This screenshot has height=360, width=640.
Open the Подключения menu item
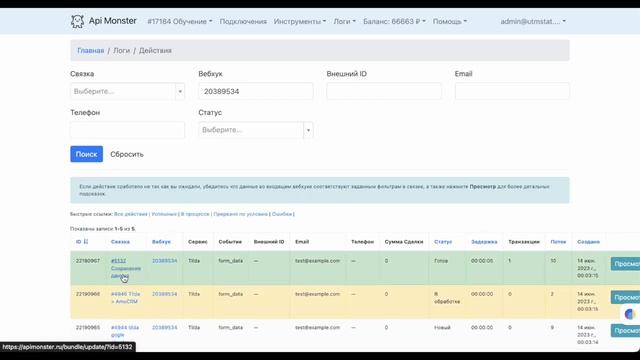(243, 21)
